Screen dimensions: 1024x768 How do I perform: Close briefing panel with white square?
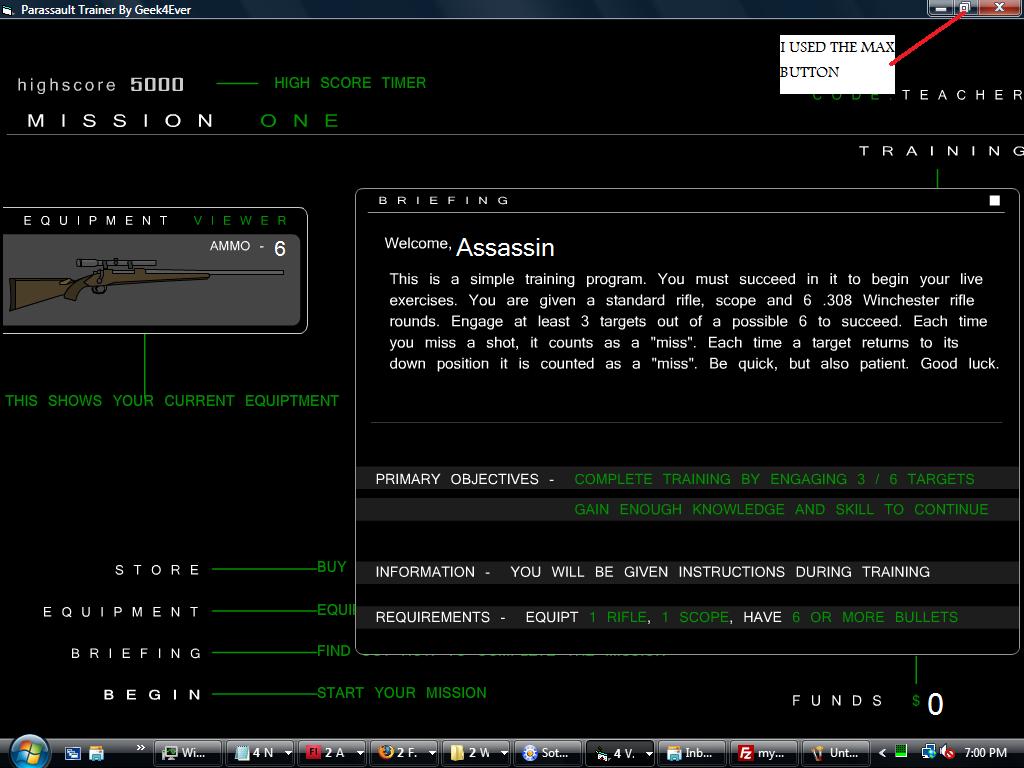pyautogui.click(x=994, y=201)
